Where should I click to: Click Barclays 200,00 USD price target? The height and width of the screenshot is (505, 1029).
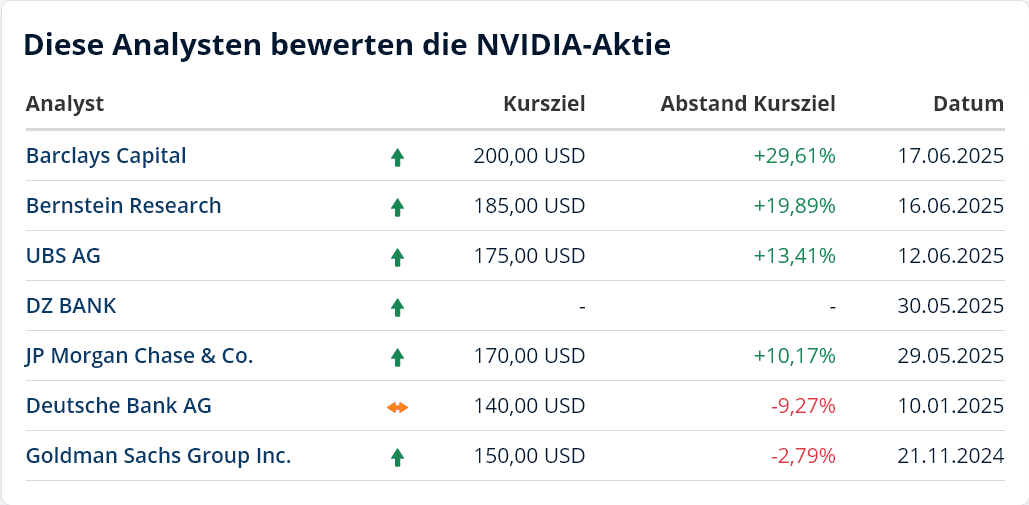click(x=529, y=156)
